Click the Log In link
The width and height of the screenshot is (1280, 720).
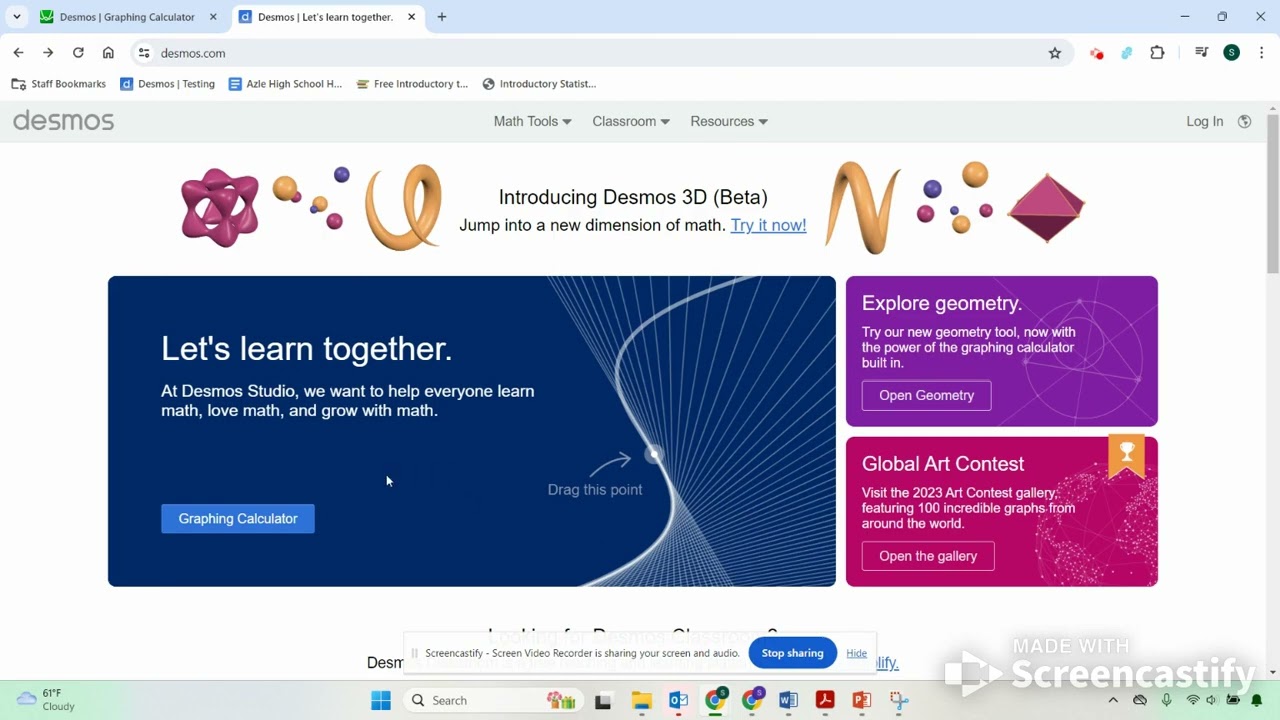click(x=1204, y=121)
